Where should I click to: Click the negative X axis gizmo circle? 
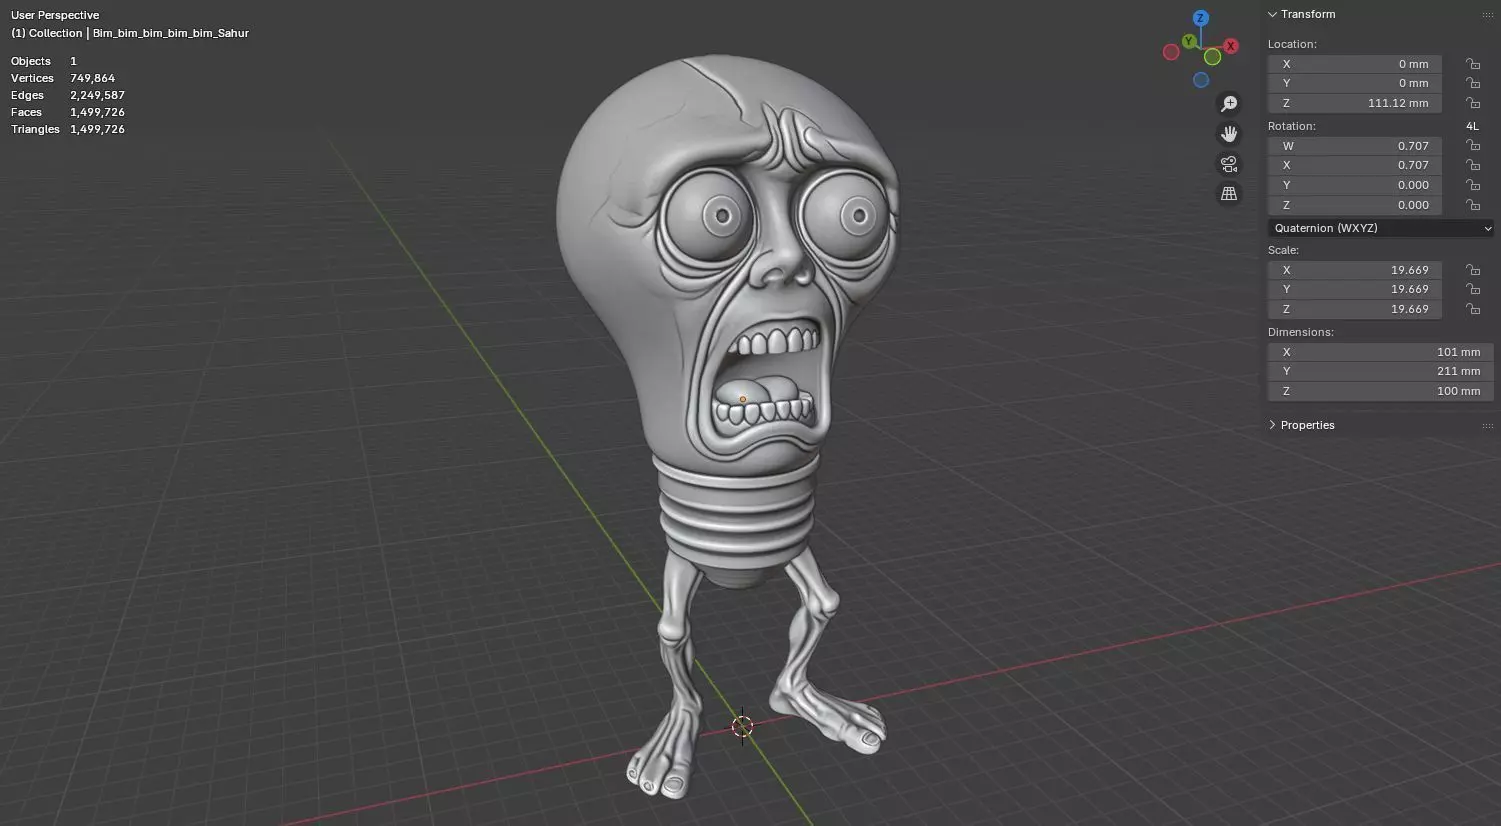click(x=1171, y=52)
